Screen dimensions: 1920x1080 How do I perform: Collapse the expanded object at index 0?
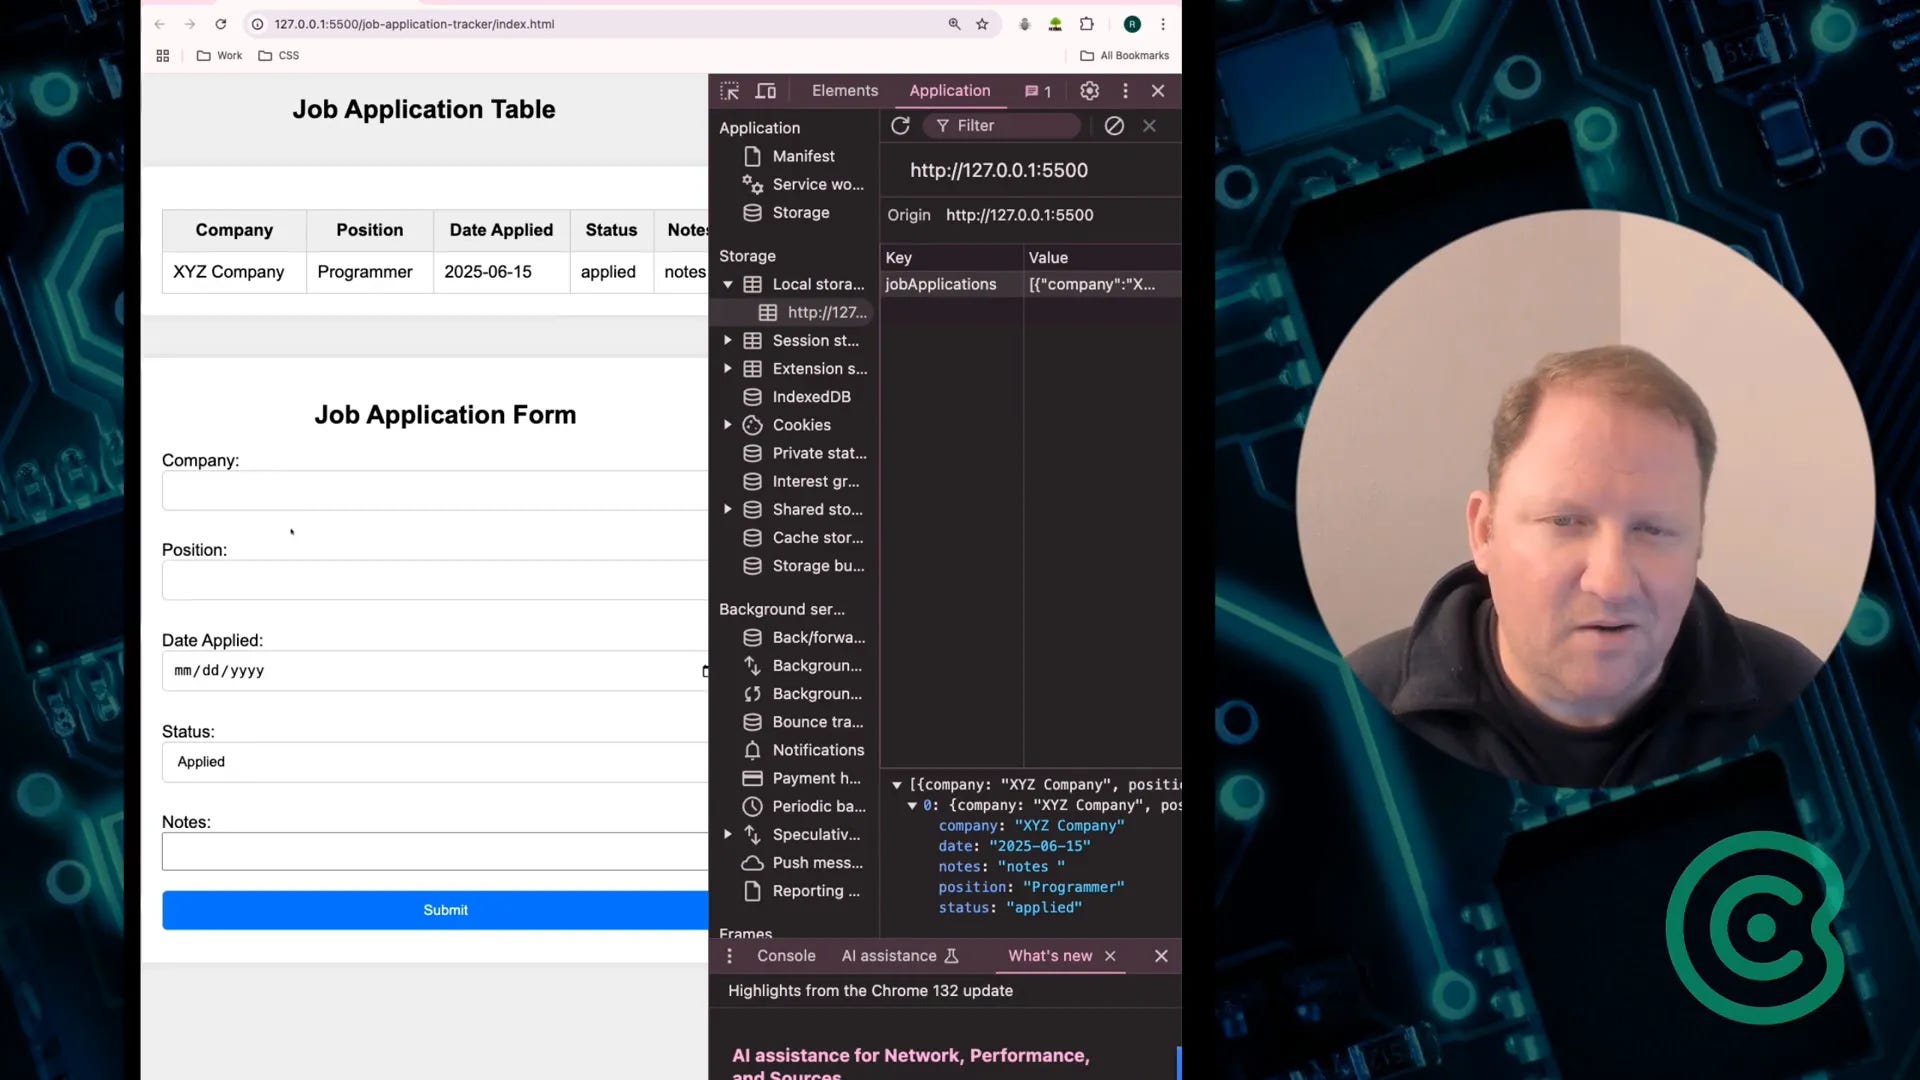(912, 806)
